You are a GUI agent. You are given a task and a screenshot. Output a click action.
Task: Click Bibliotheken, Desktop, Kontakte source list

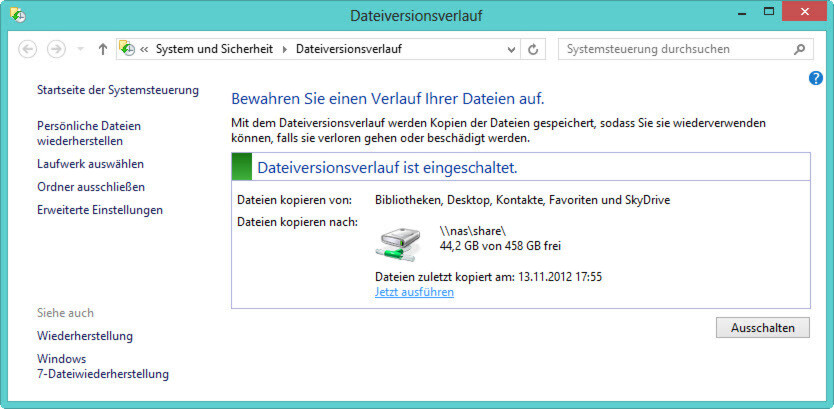522,201
